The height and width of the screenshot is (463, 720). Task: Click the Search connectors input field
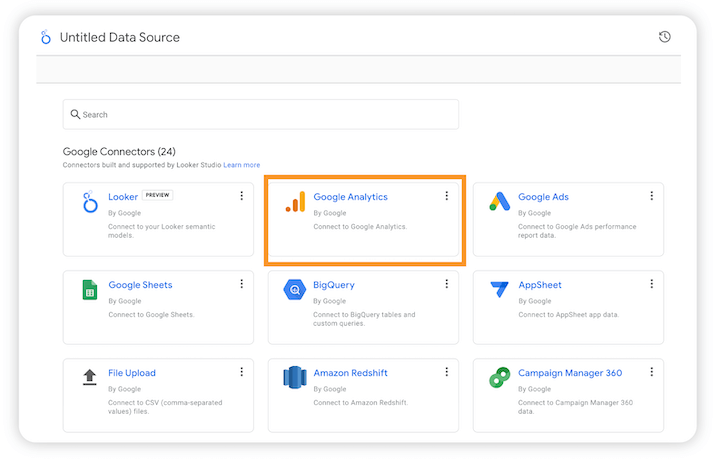click(260, 115)
